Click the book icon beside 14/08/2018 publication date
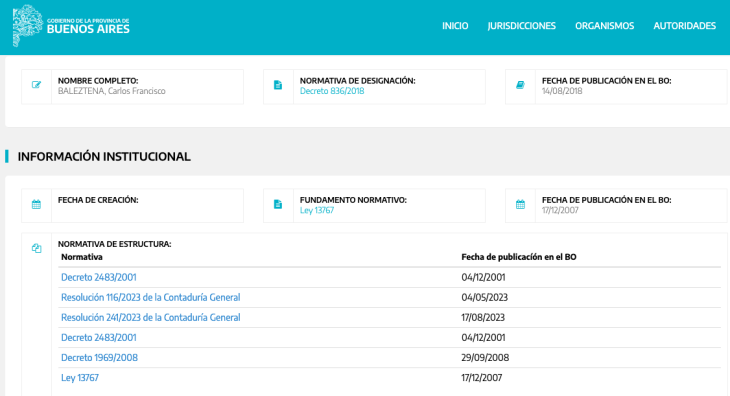 pyautogui.click(x=520, y=85)
